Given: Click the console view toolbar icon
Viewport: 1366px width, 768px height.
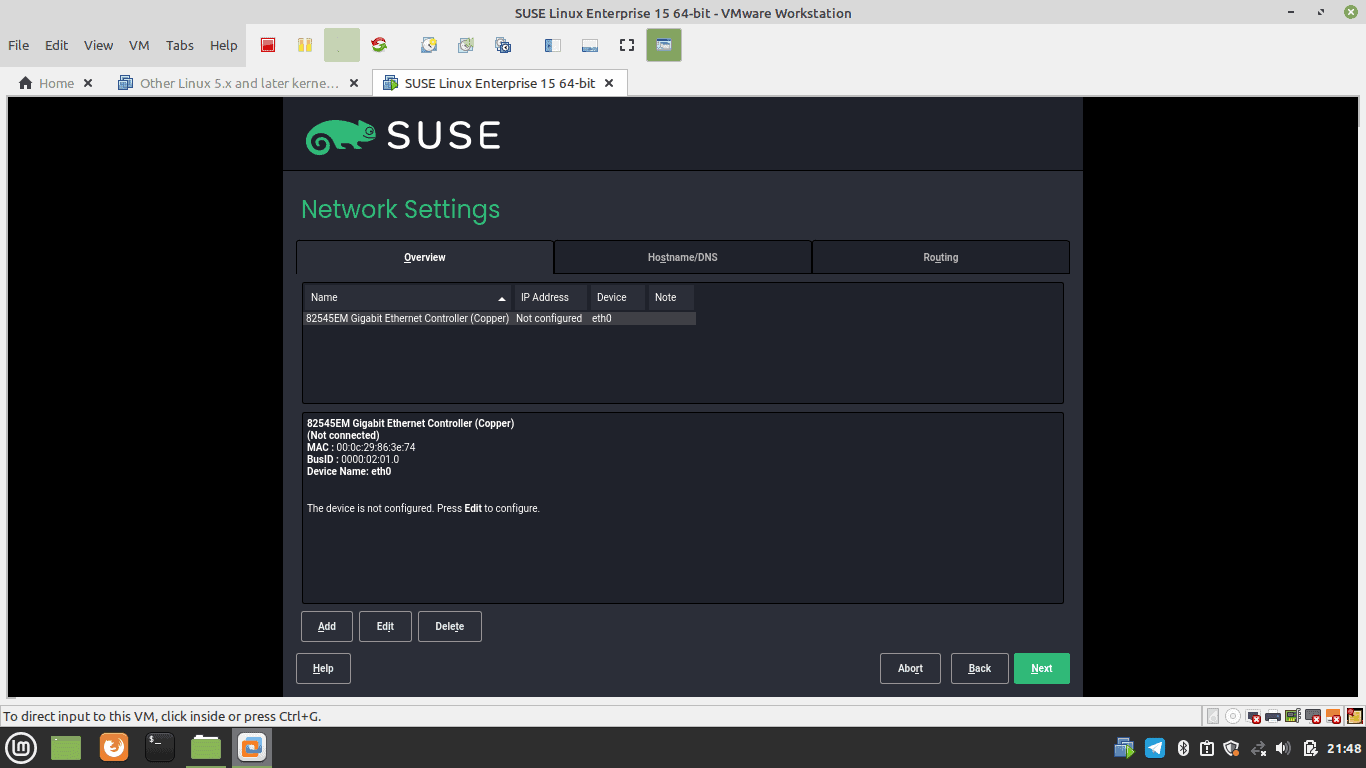Looking at the screenshot, I should tap(664, 45).
